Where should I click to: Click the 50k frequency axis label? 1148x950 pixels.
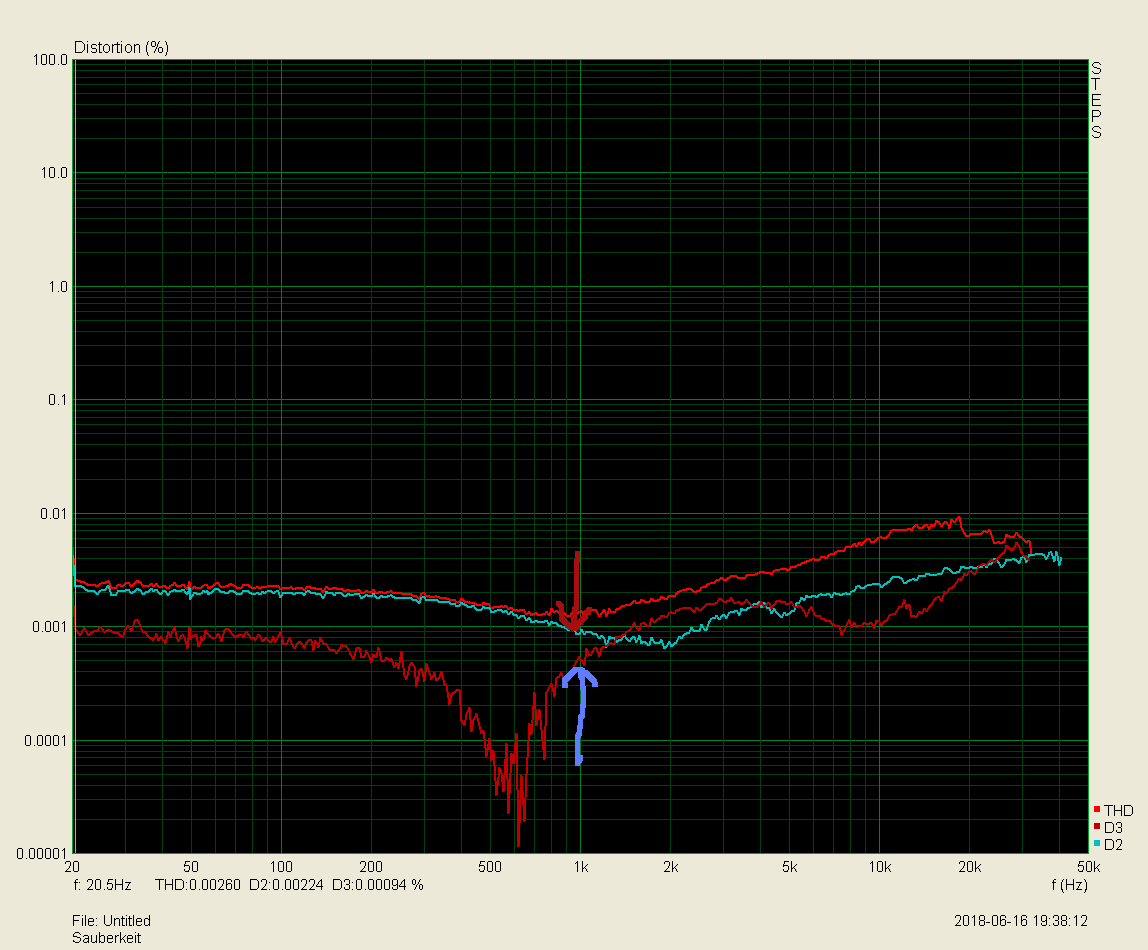tap(1088, 867)
